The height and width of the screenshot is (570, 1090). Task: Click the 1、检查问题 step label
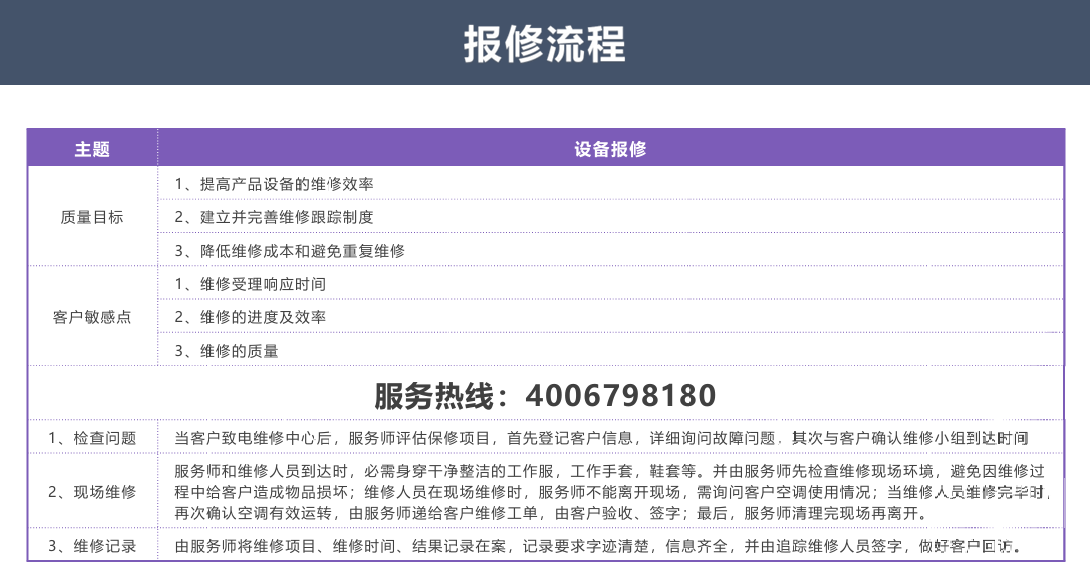pyautogui.click(x=92, y=438)
